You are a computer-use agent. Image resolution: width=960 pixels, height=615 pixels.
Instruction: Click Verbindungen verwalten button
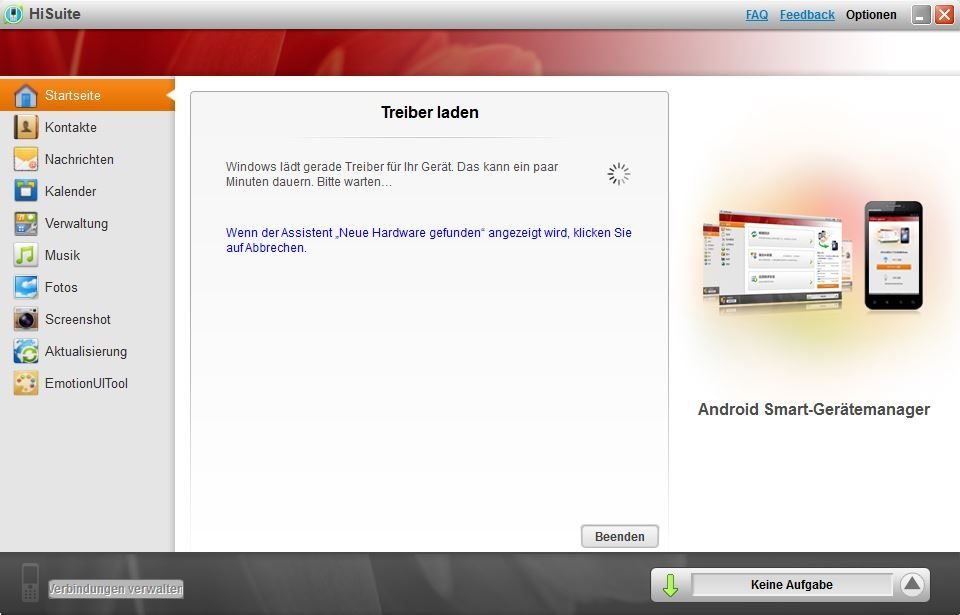point(116,589)
